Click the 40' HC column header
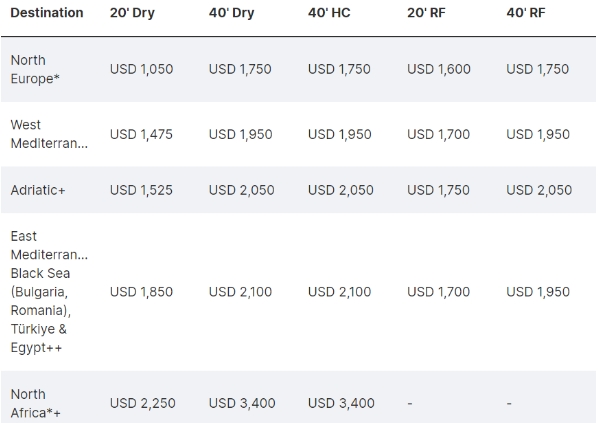 click(329, 13)
